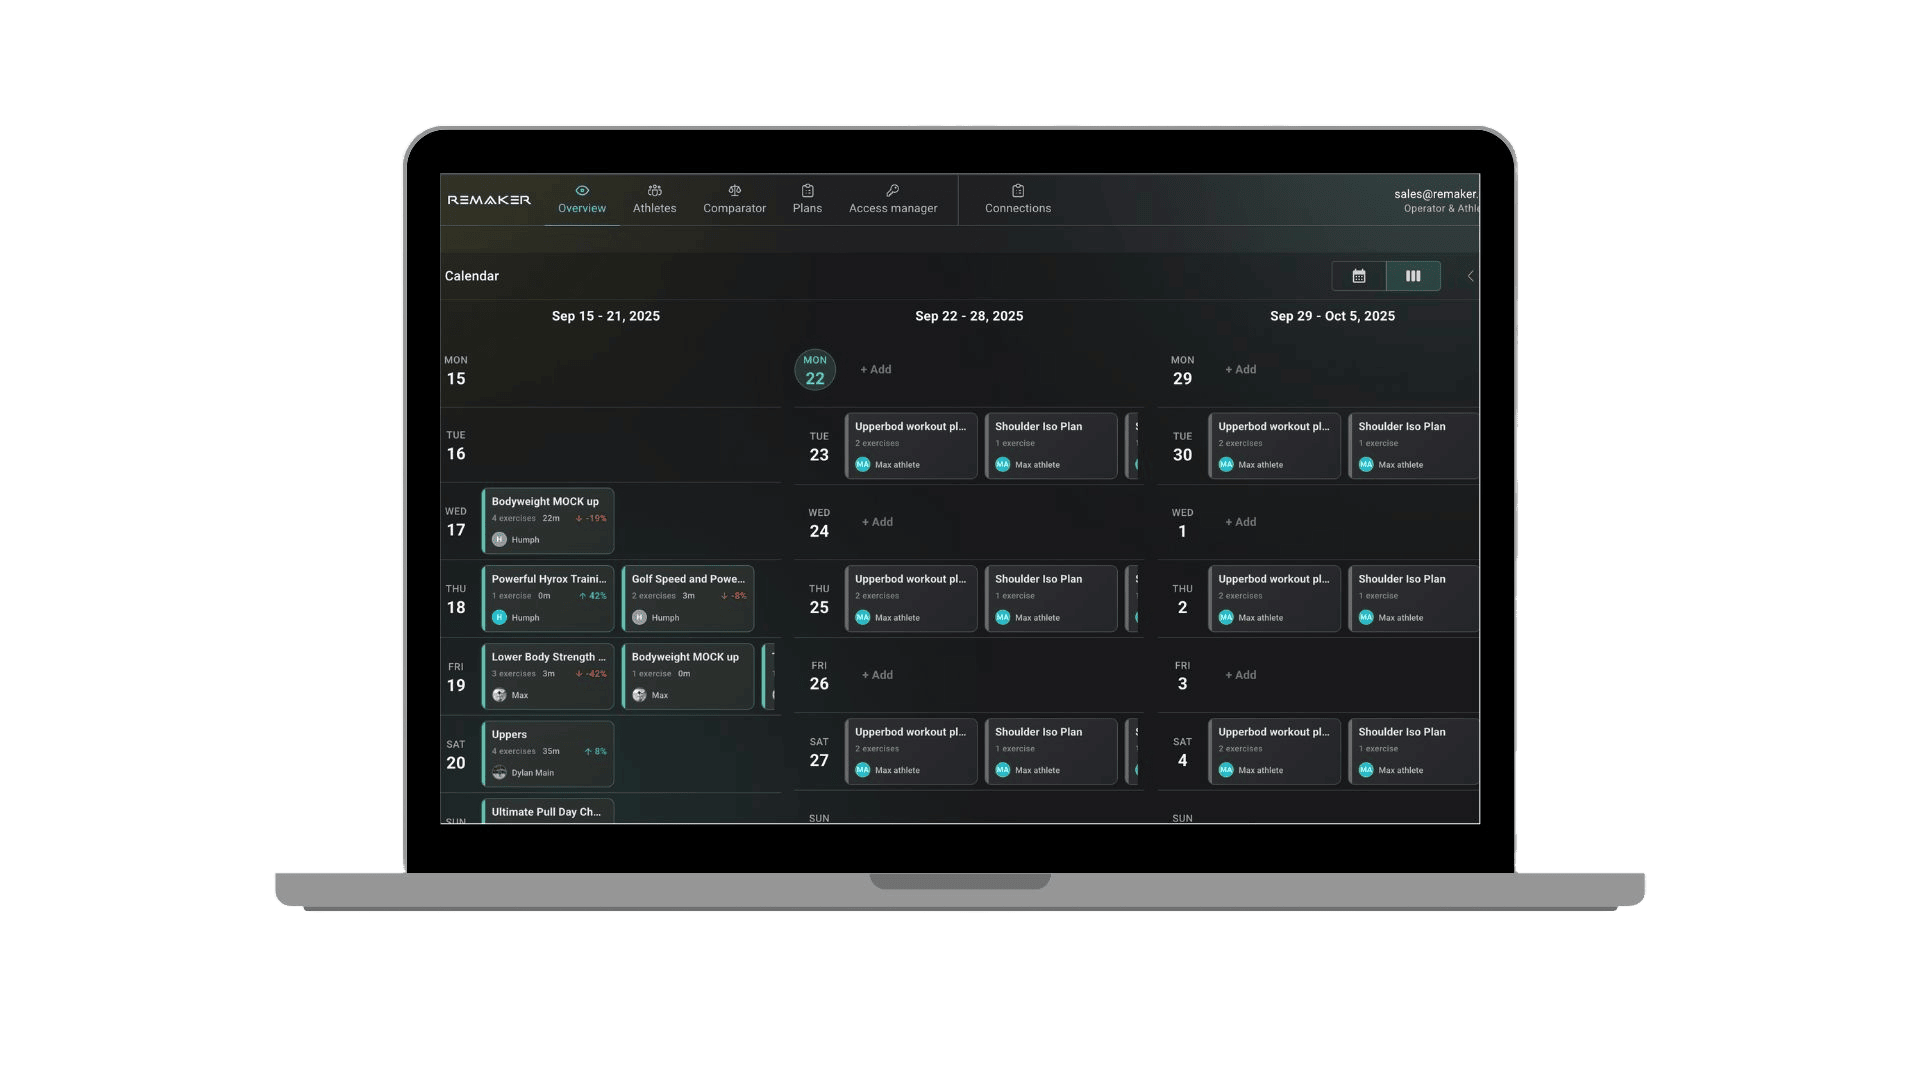The width and height of the screenshot is (1920, 1080).
Task: Add a workout on Fri 3
Action: click(x=1241, y=675)
